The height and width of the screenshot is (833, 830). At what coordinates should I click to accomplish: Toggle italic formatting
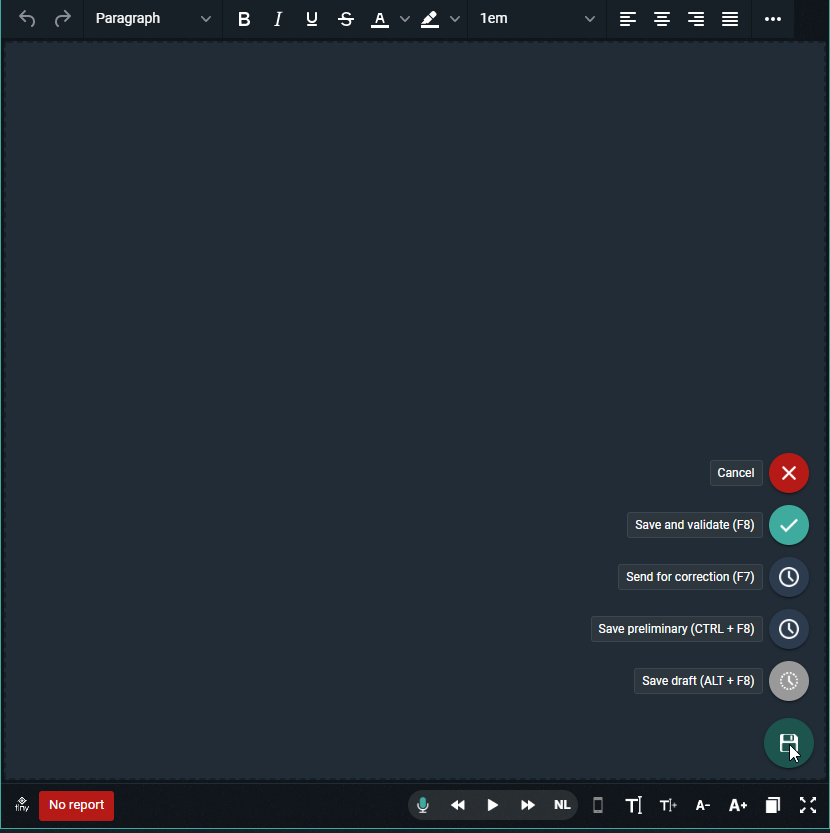[278, 19]
